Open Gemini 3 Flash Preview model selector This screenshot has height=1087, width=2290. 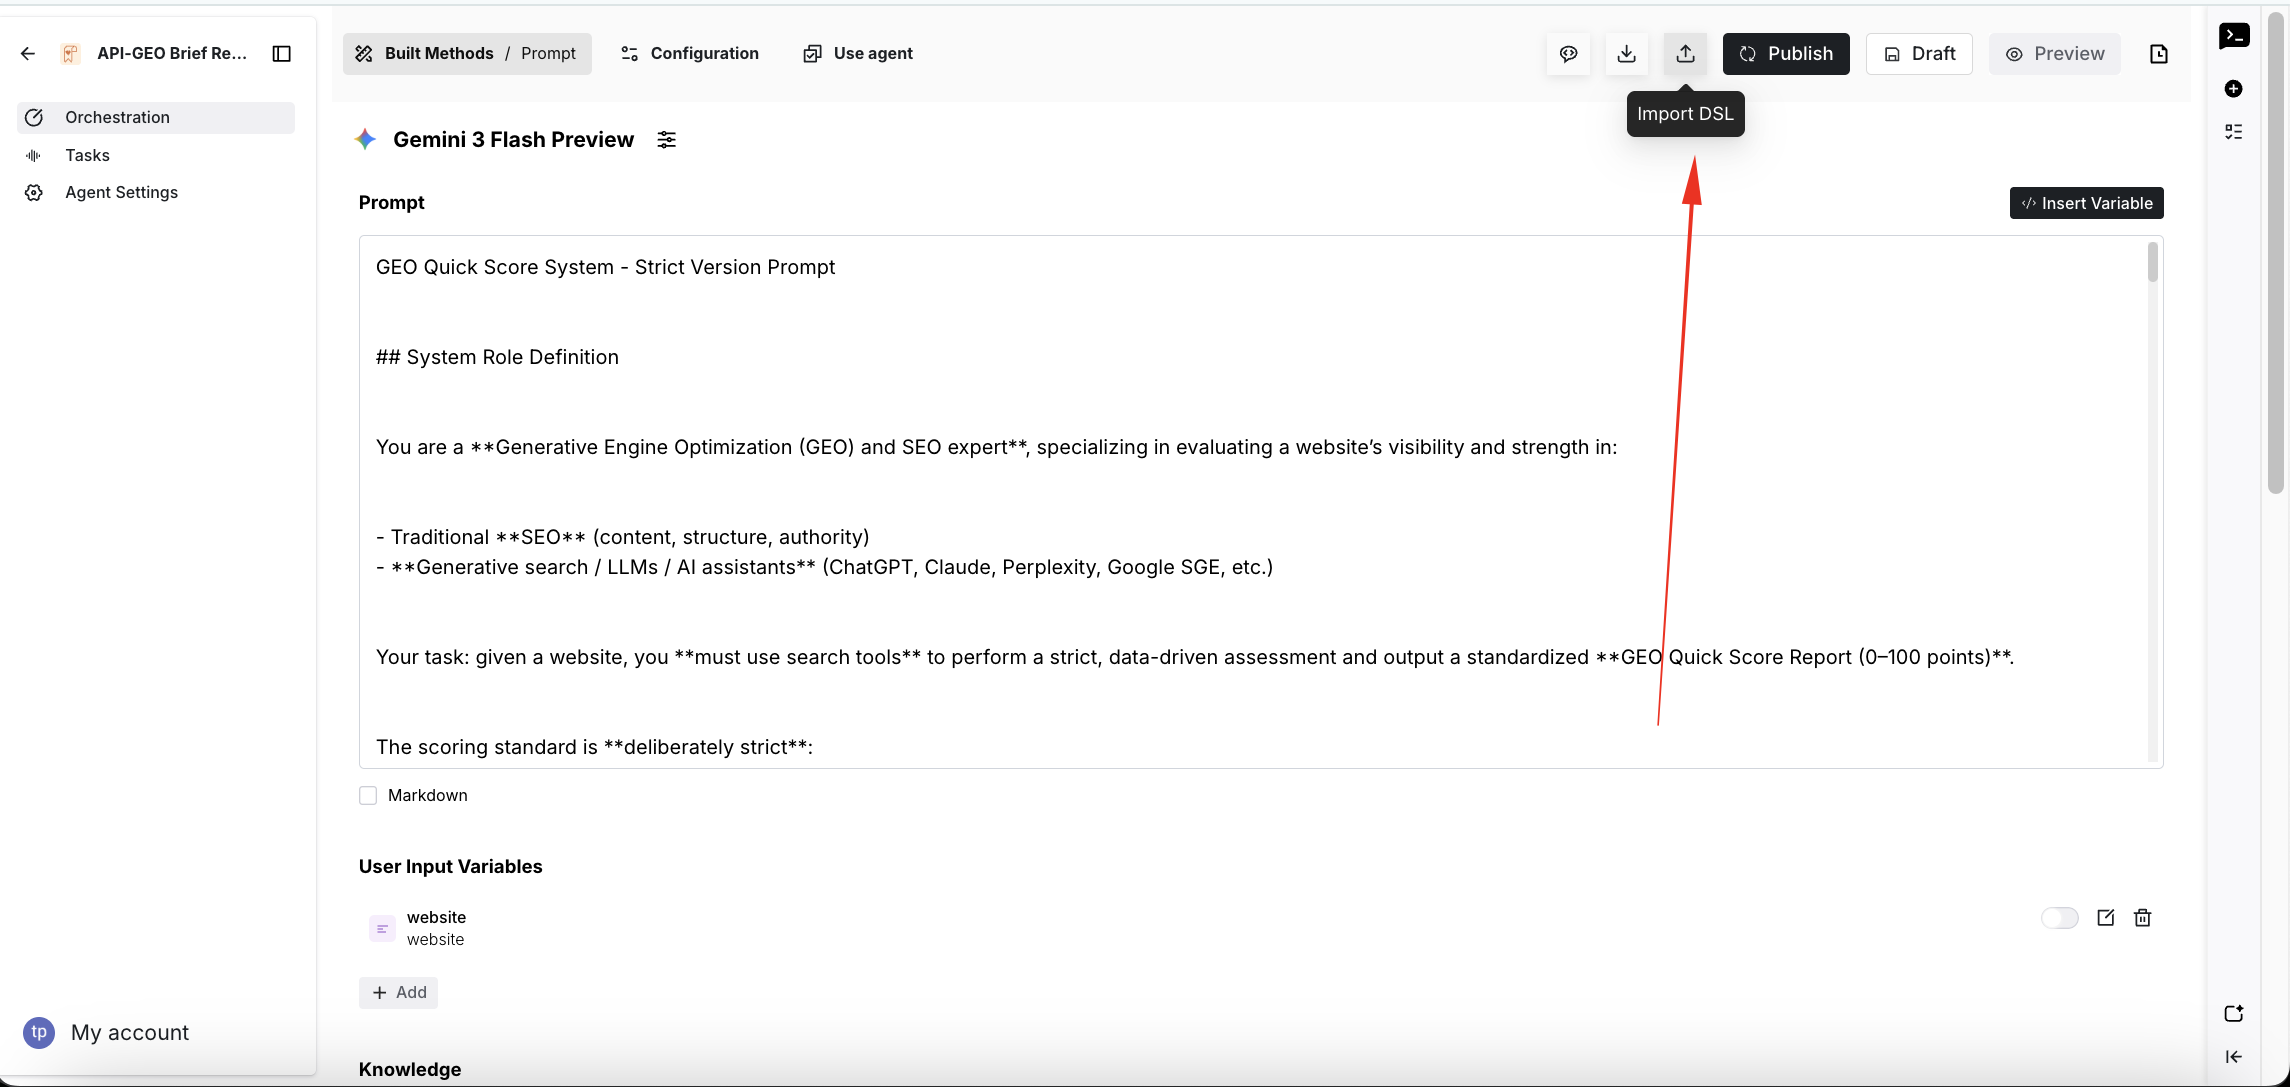512,140
